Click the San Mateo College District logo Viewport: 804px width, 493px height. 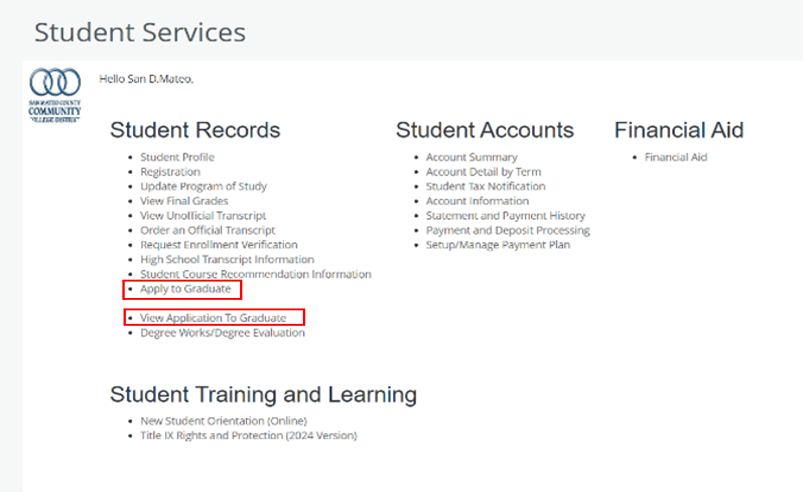[x=56, y=96]
